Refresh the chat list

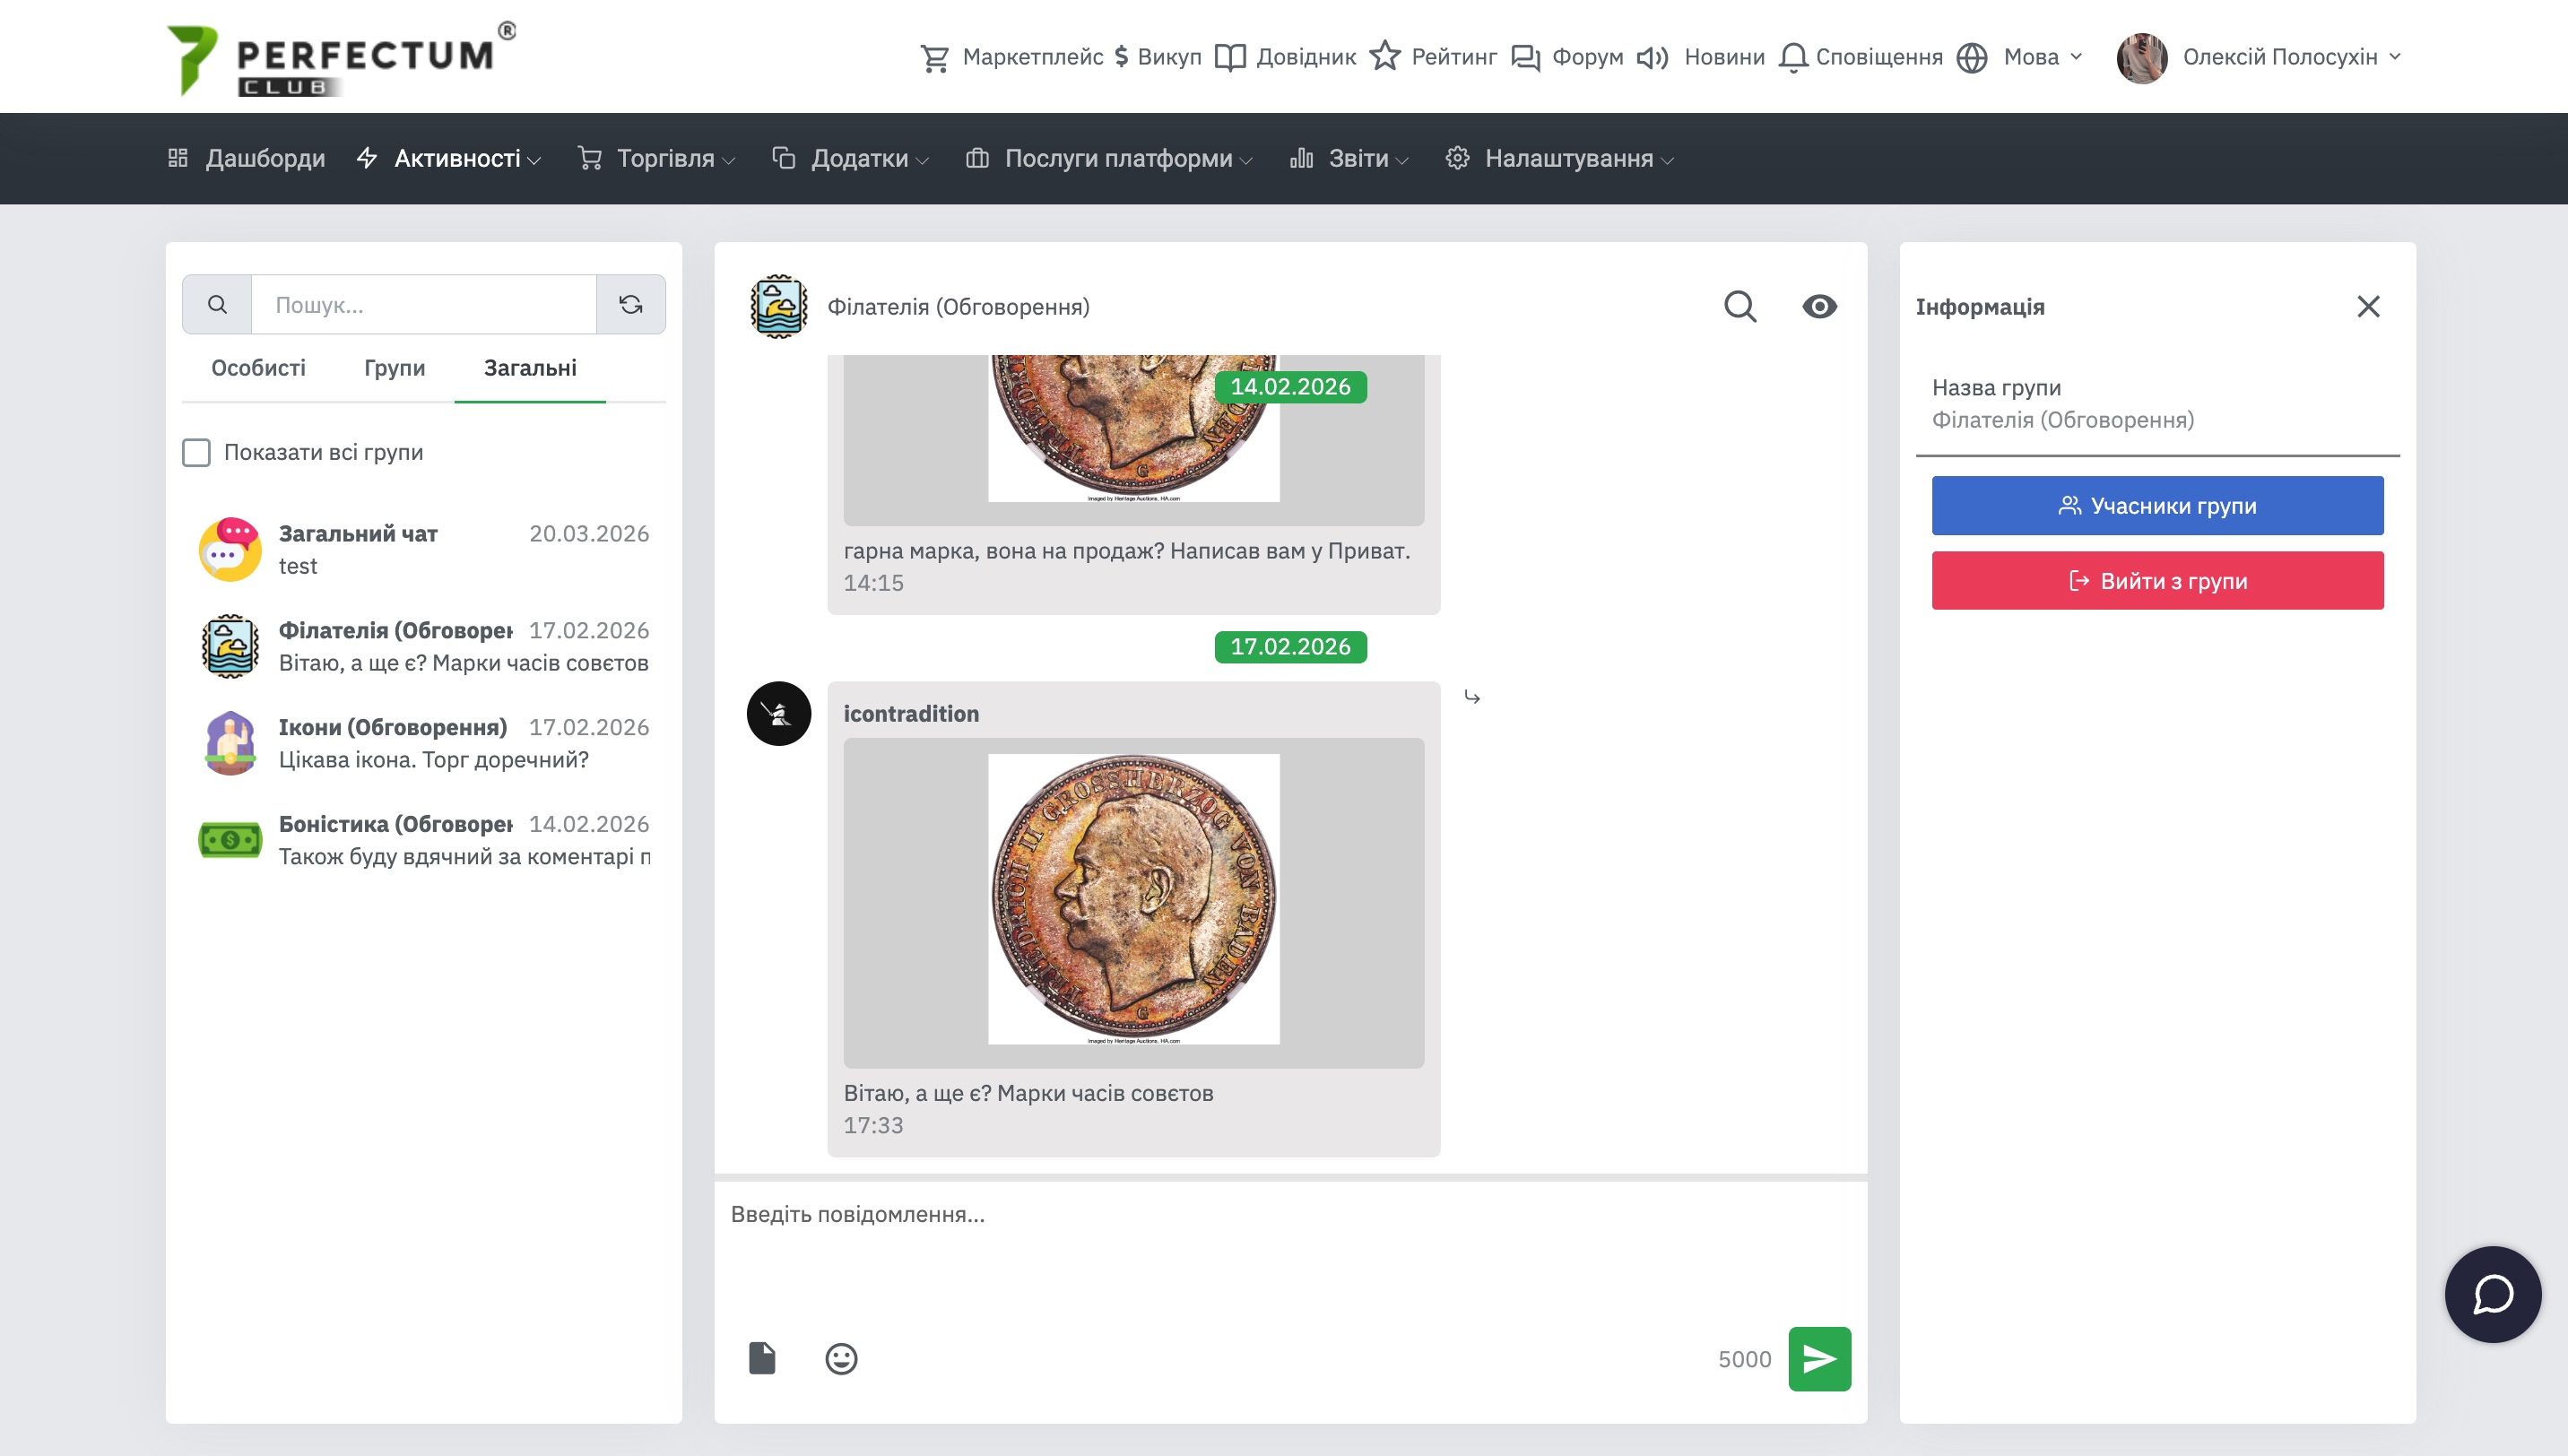pos(630,304)
